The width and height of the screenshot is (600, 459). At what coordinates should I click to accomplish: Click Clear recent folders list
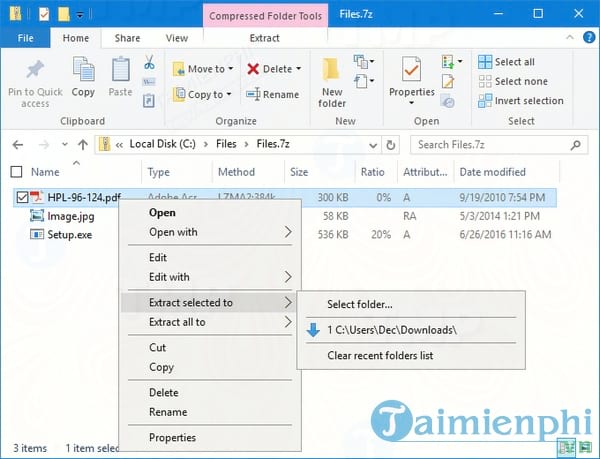point(380,355)
